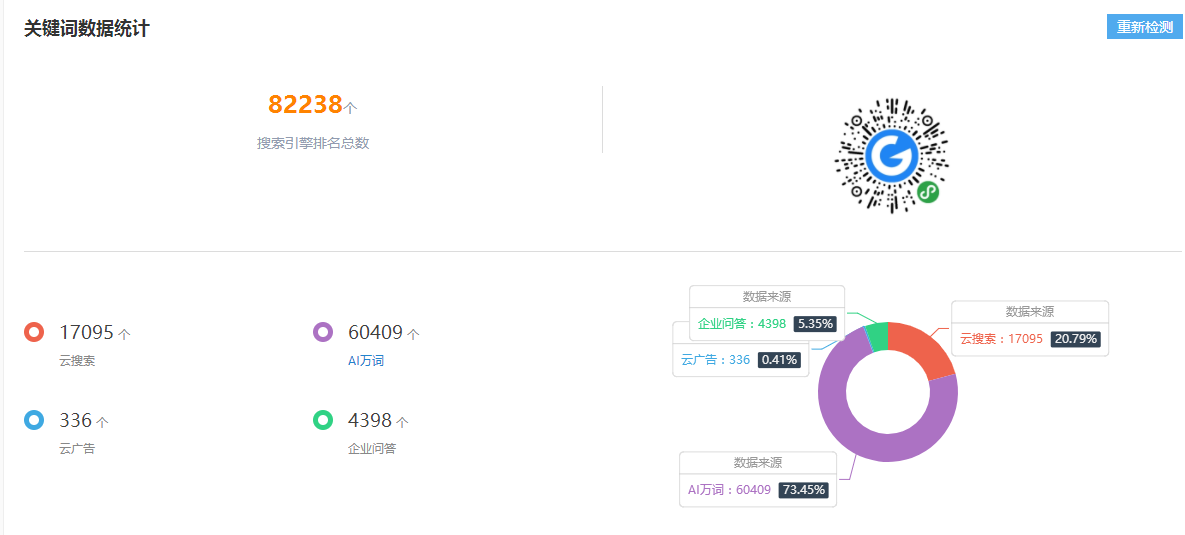Click the 0.41% percentage badge
This screenshot has width=1185, height=535.
click(x=779, y=360)
